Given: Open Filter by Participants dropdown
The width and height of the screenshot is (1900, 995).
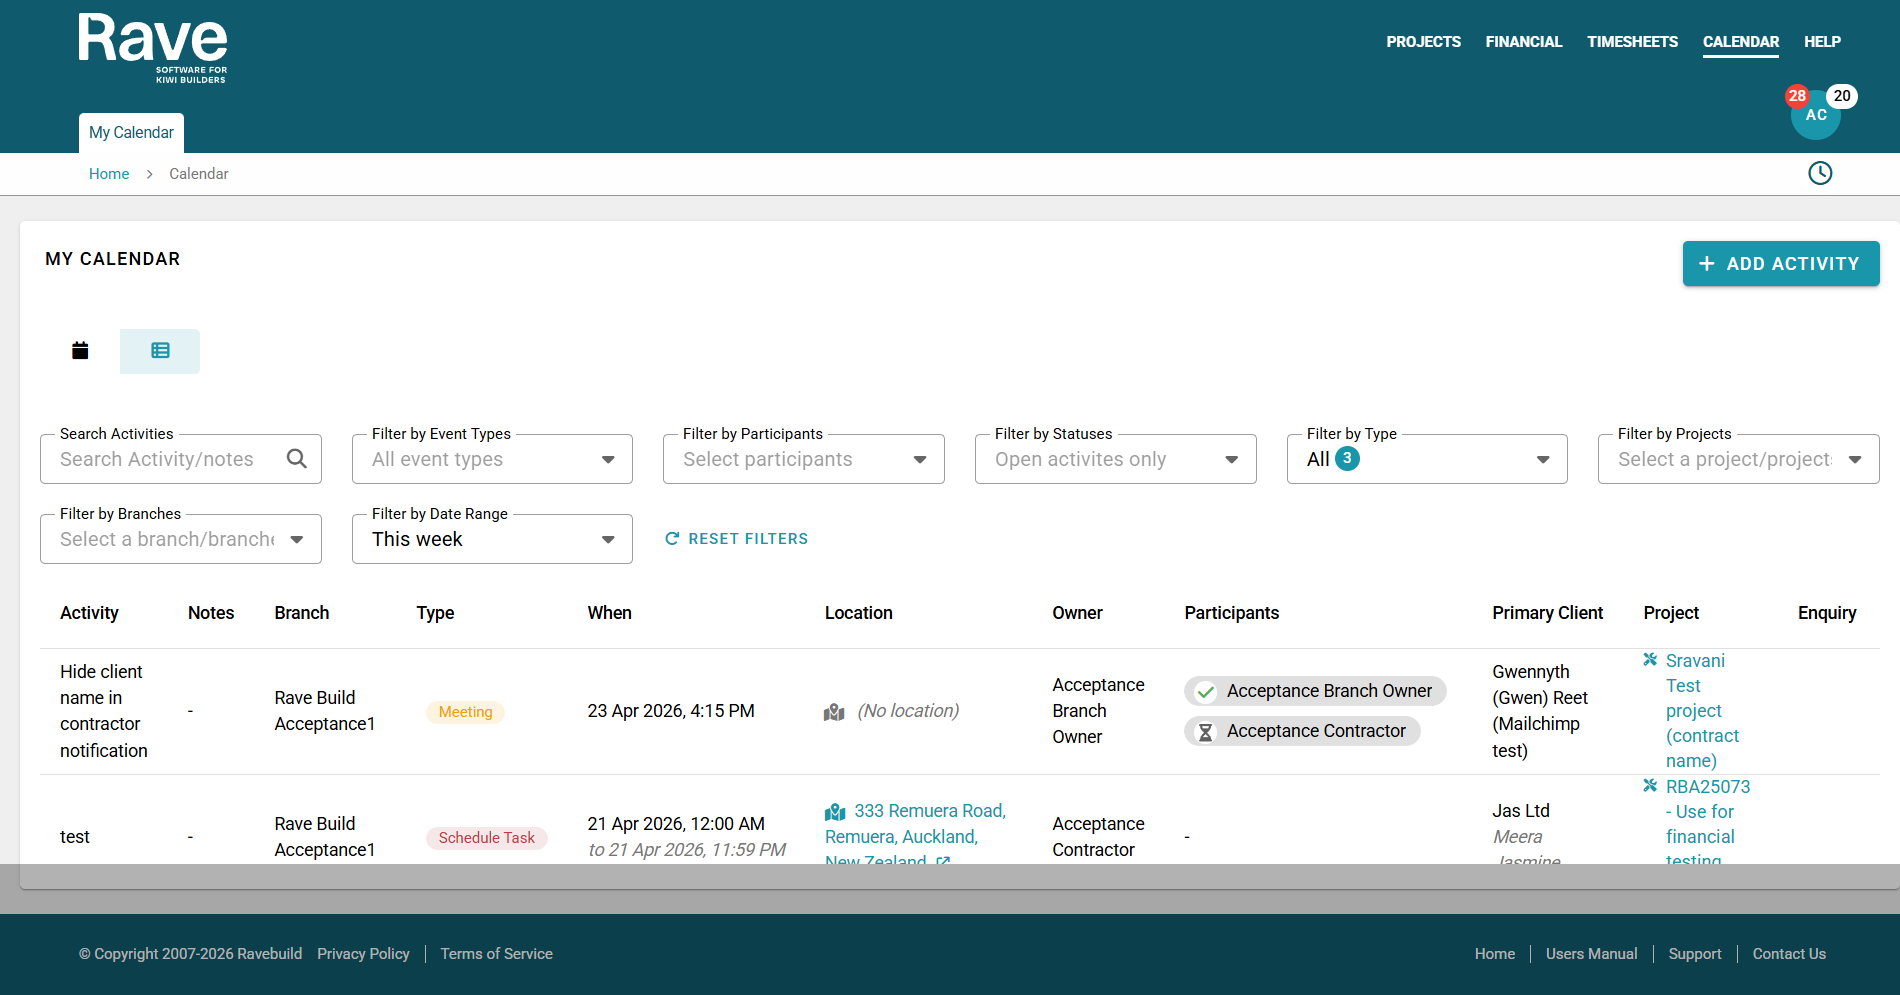Looking at the screenshot, I should 804,459.
